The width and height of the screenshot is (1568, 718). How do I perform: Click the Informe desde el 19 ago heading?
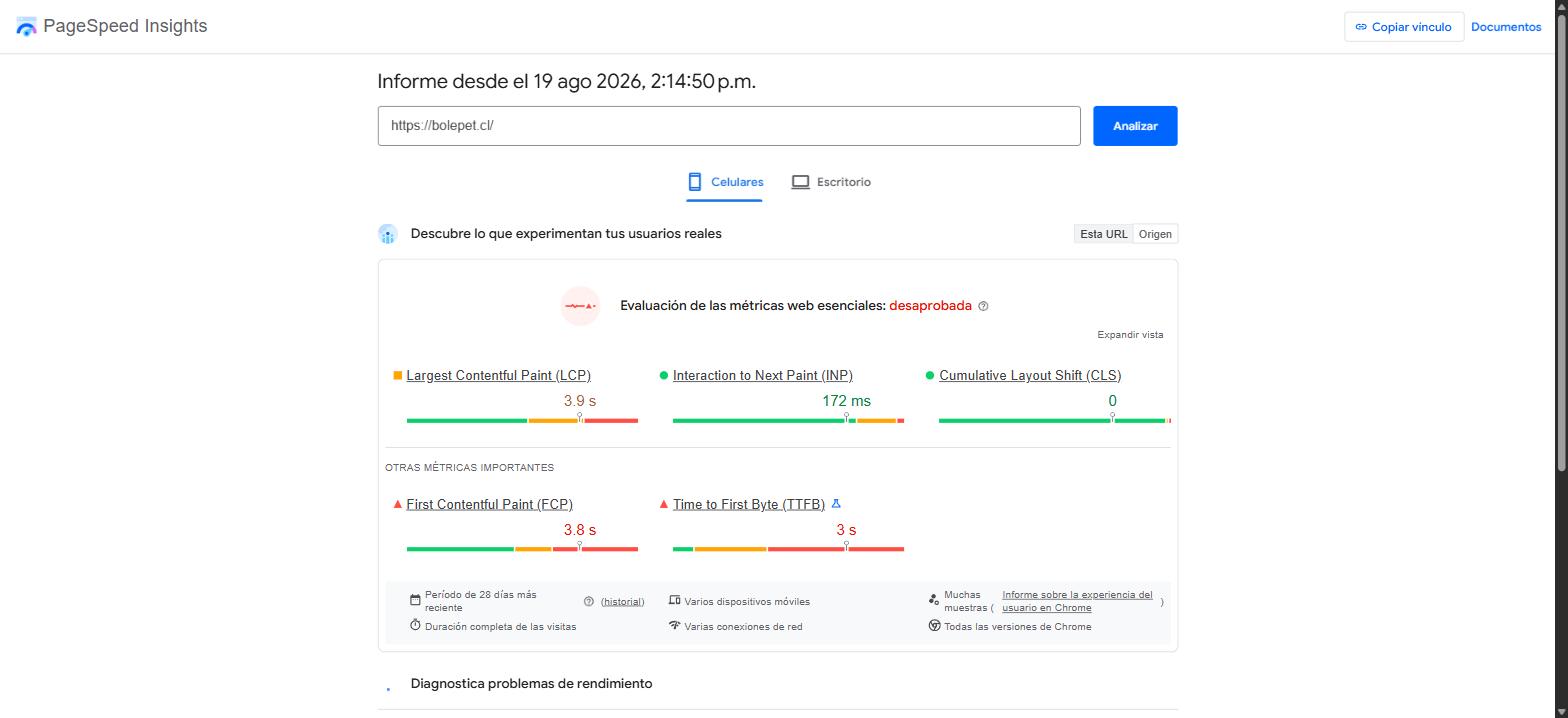(566, 82)
